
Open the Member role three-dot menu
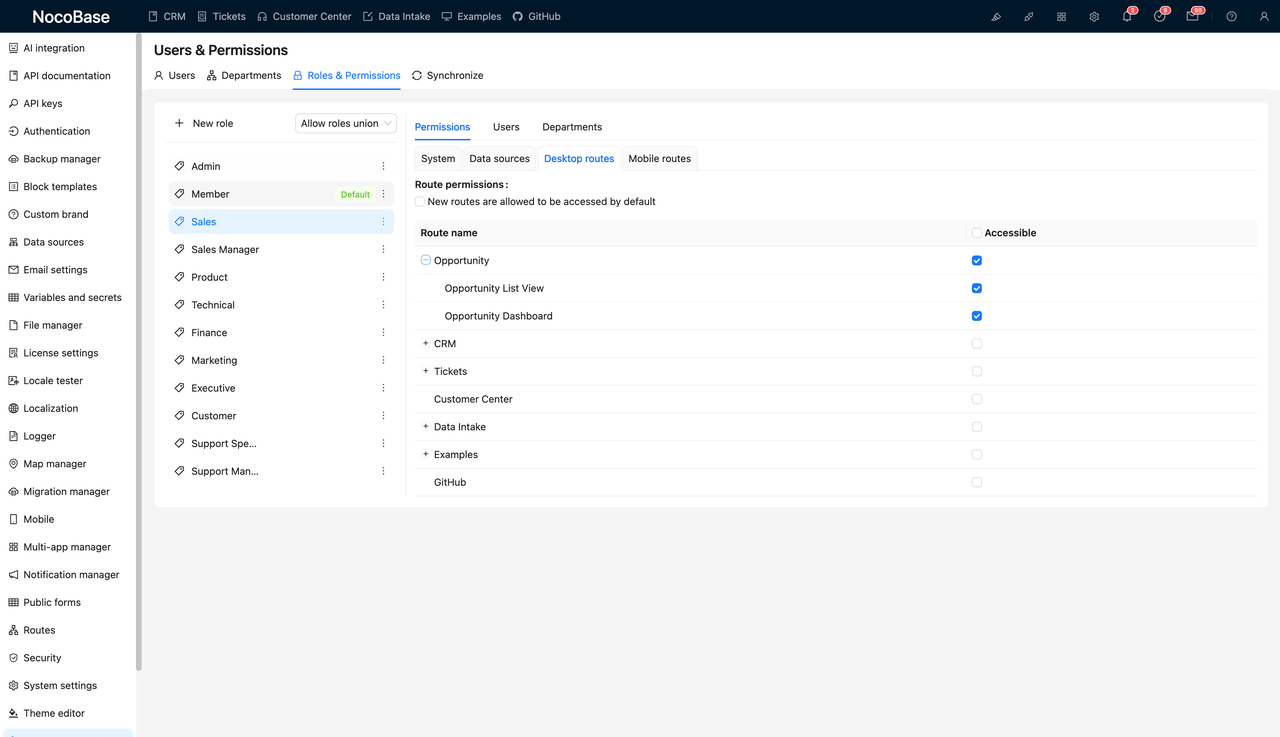tap(383, 194)
